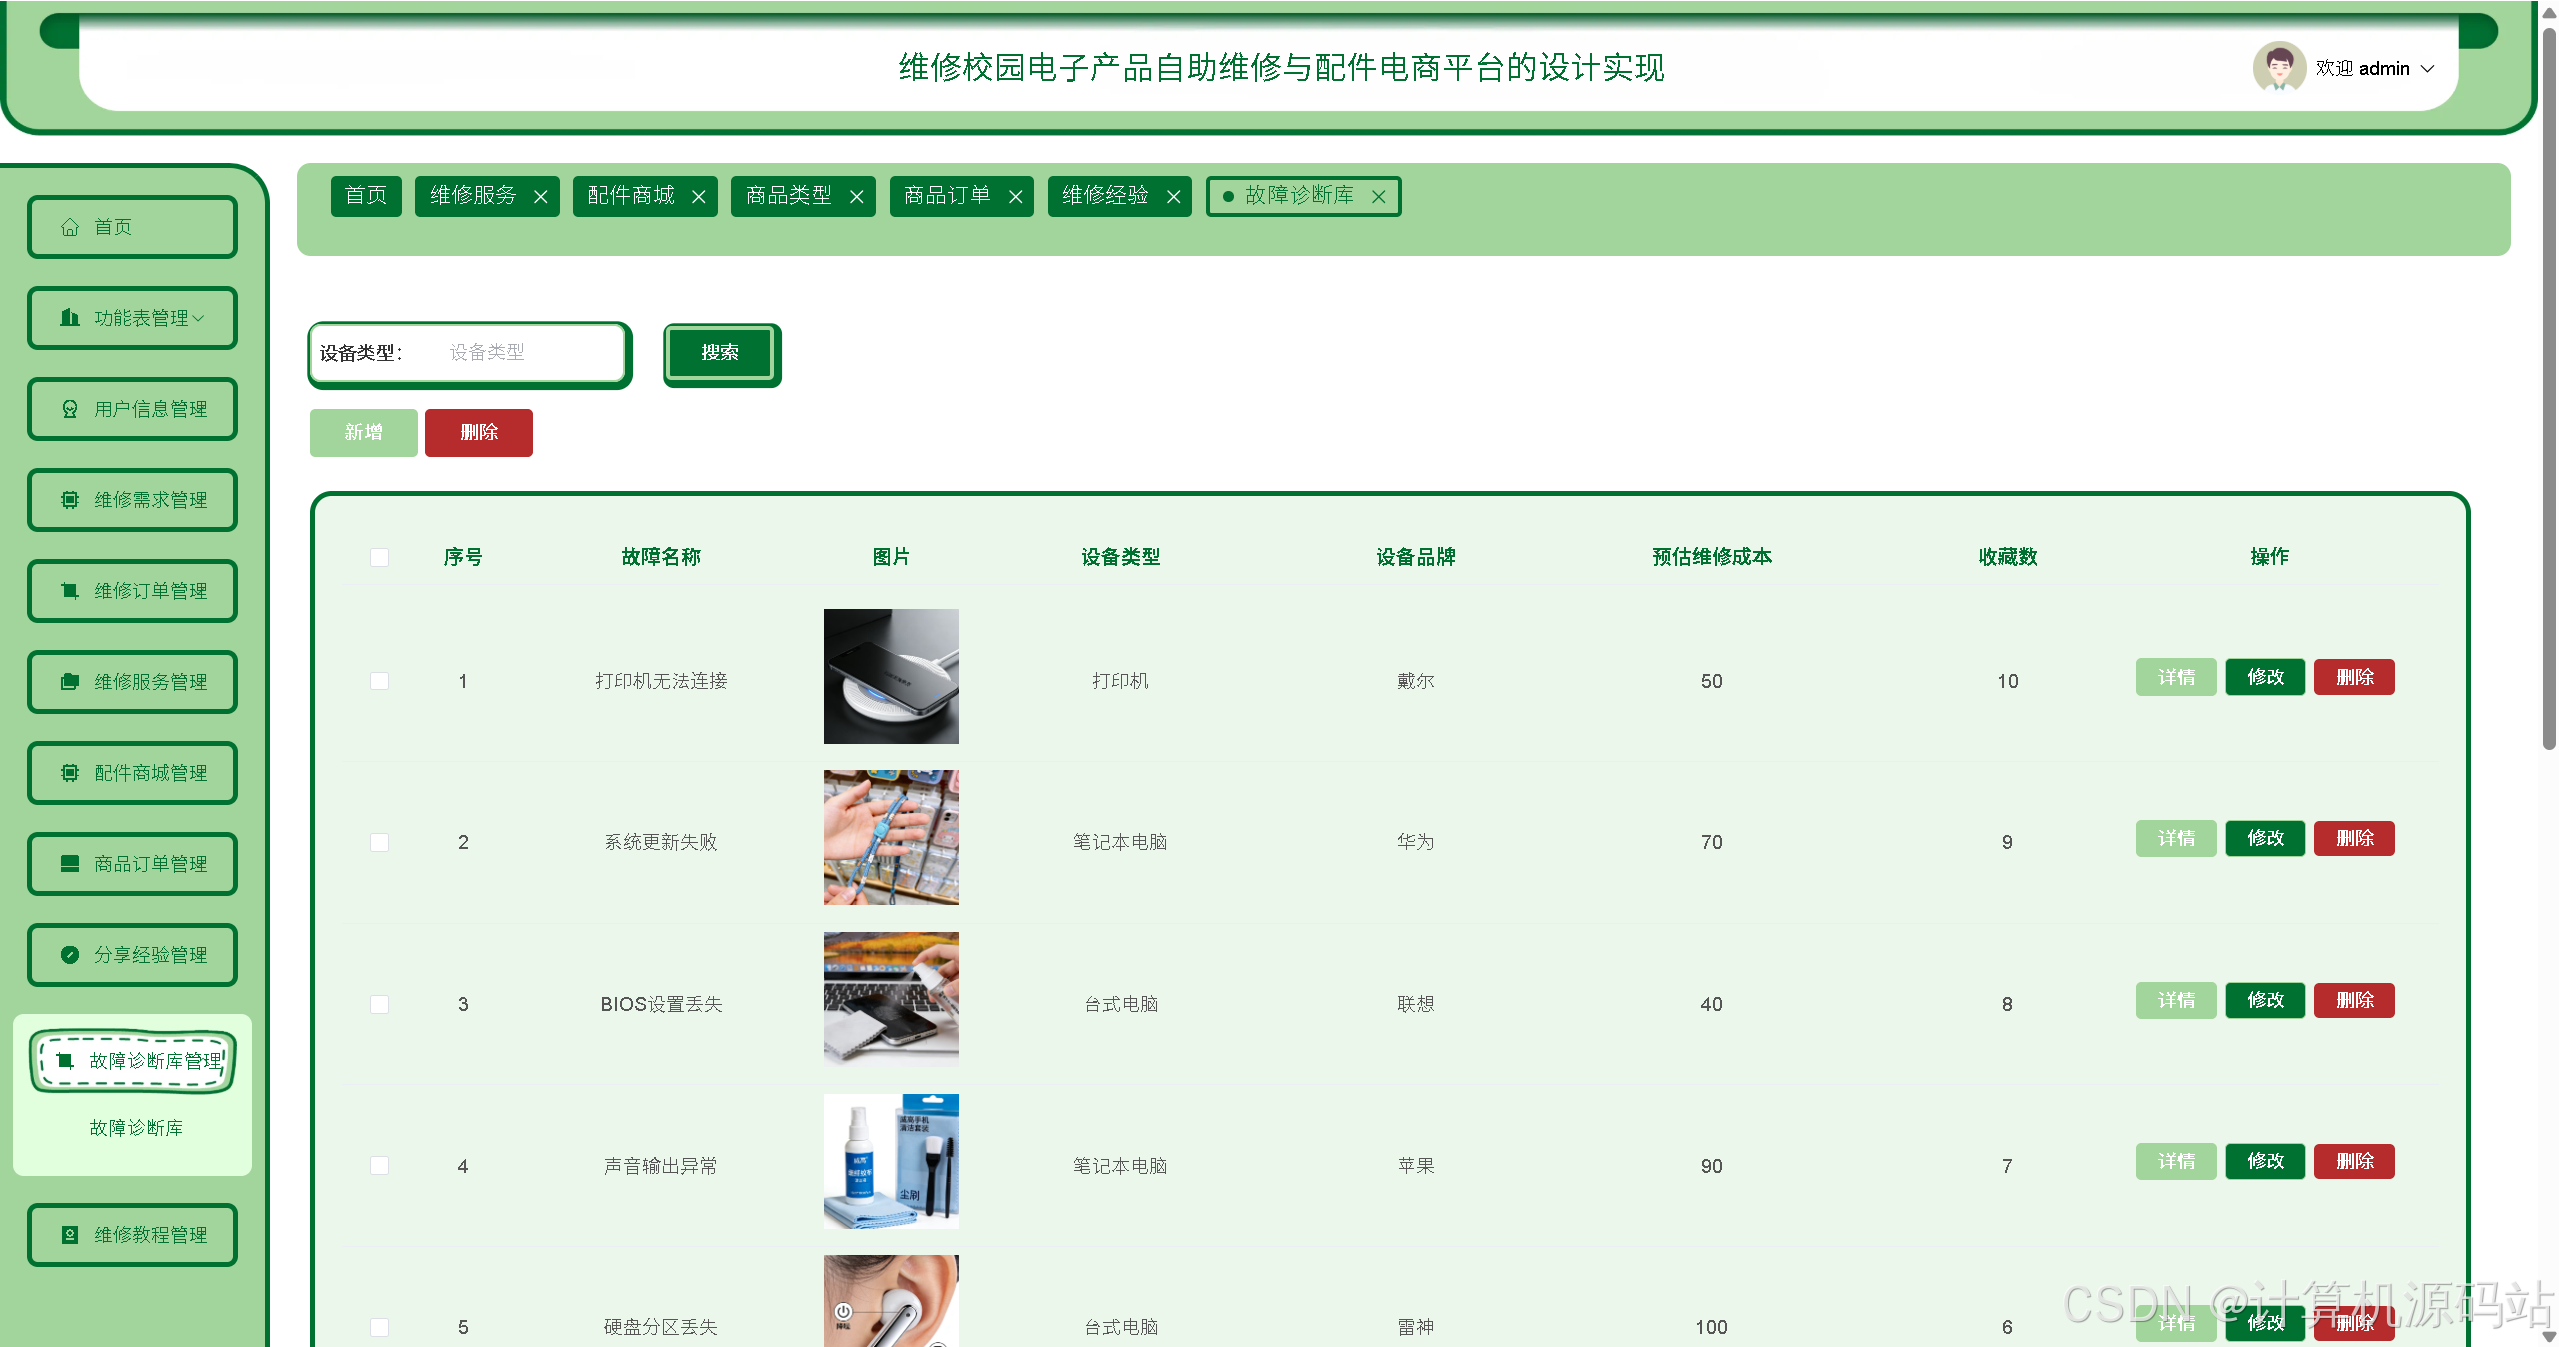
Task: Close the 商品订单 tab
Action: pyautogui.click(x=1016, y=197)
